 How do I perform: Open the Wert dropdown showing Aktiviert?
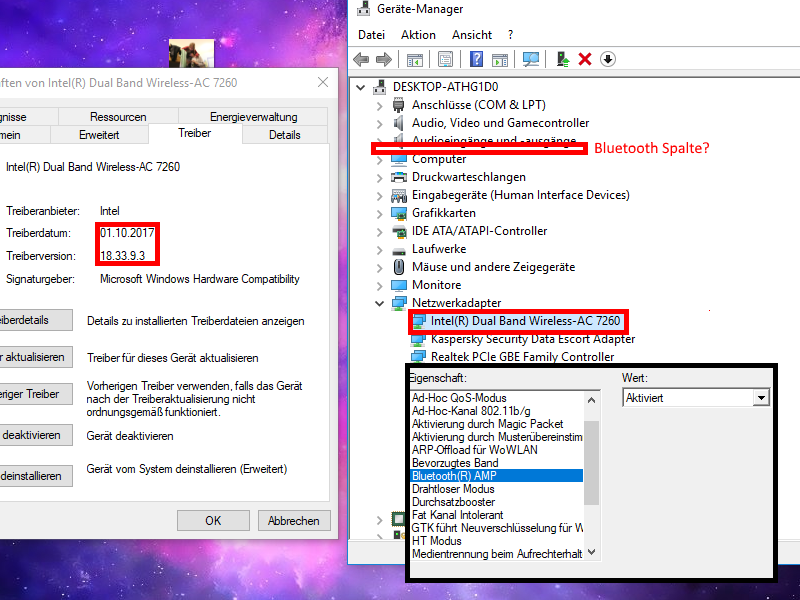(761, 397)
